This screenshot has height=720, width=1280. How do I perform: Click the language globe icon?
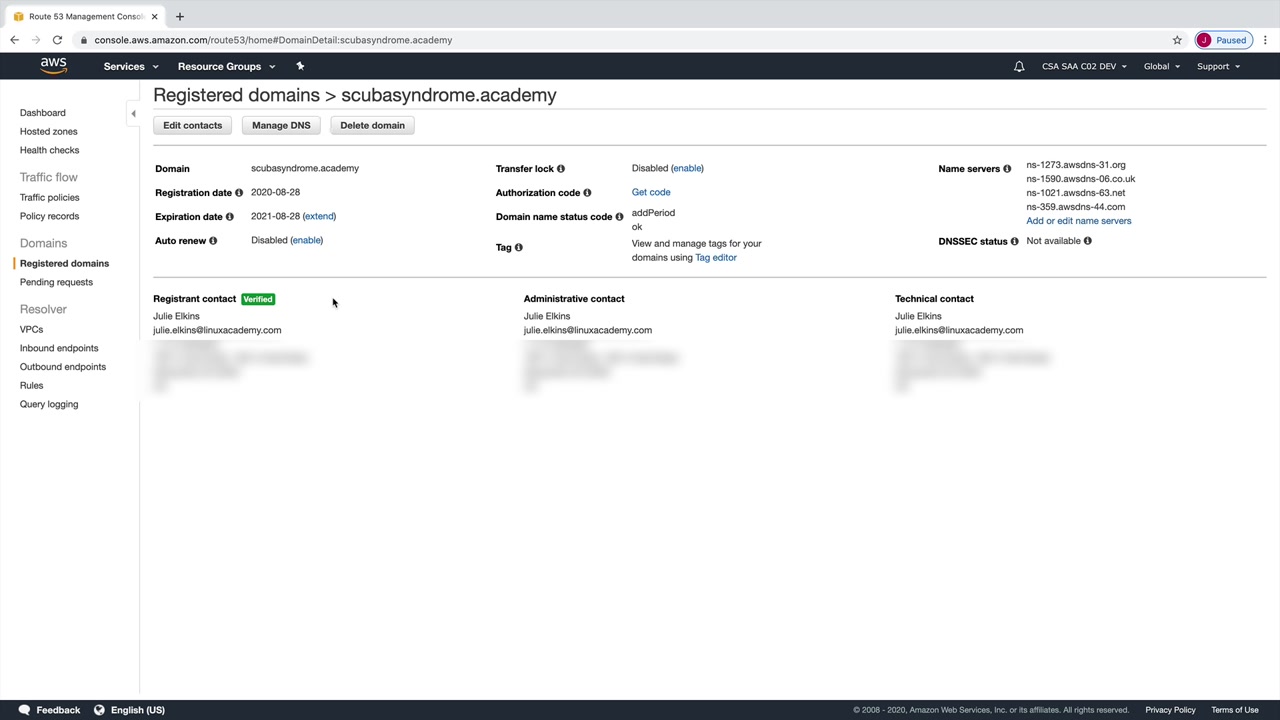[x=99, y=710]
